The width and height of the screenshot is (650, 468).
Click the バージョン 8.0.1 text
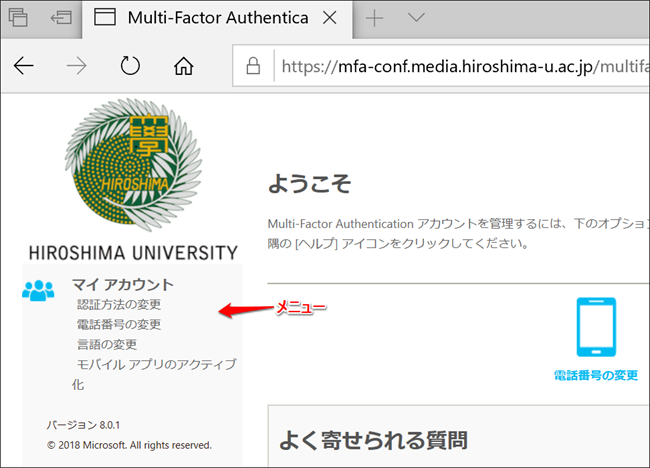83,425
